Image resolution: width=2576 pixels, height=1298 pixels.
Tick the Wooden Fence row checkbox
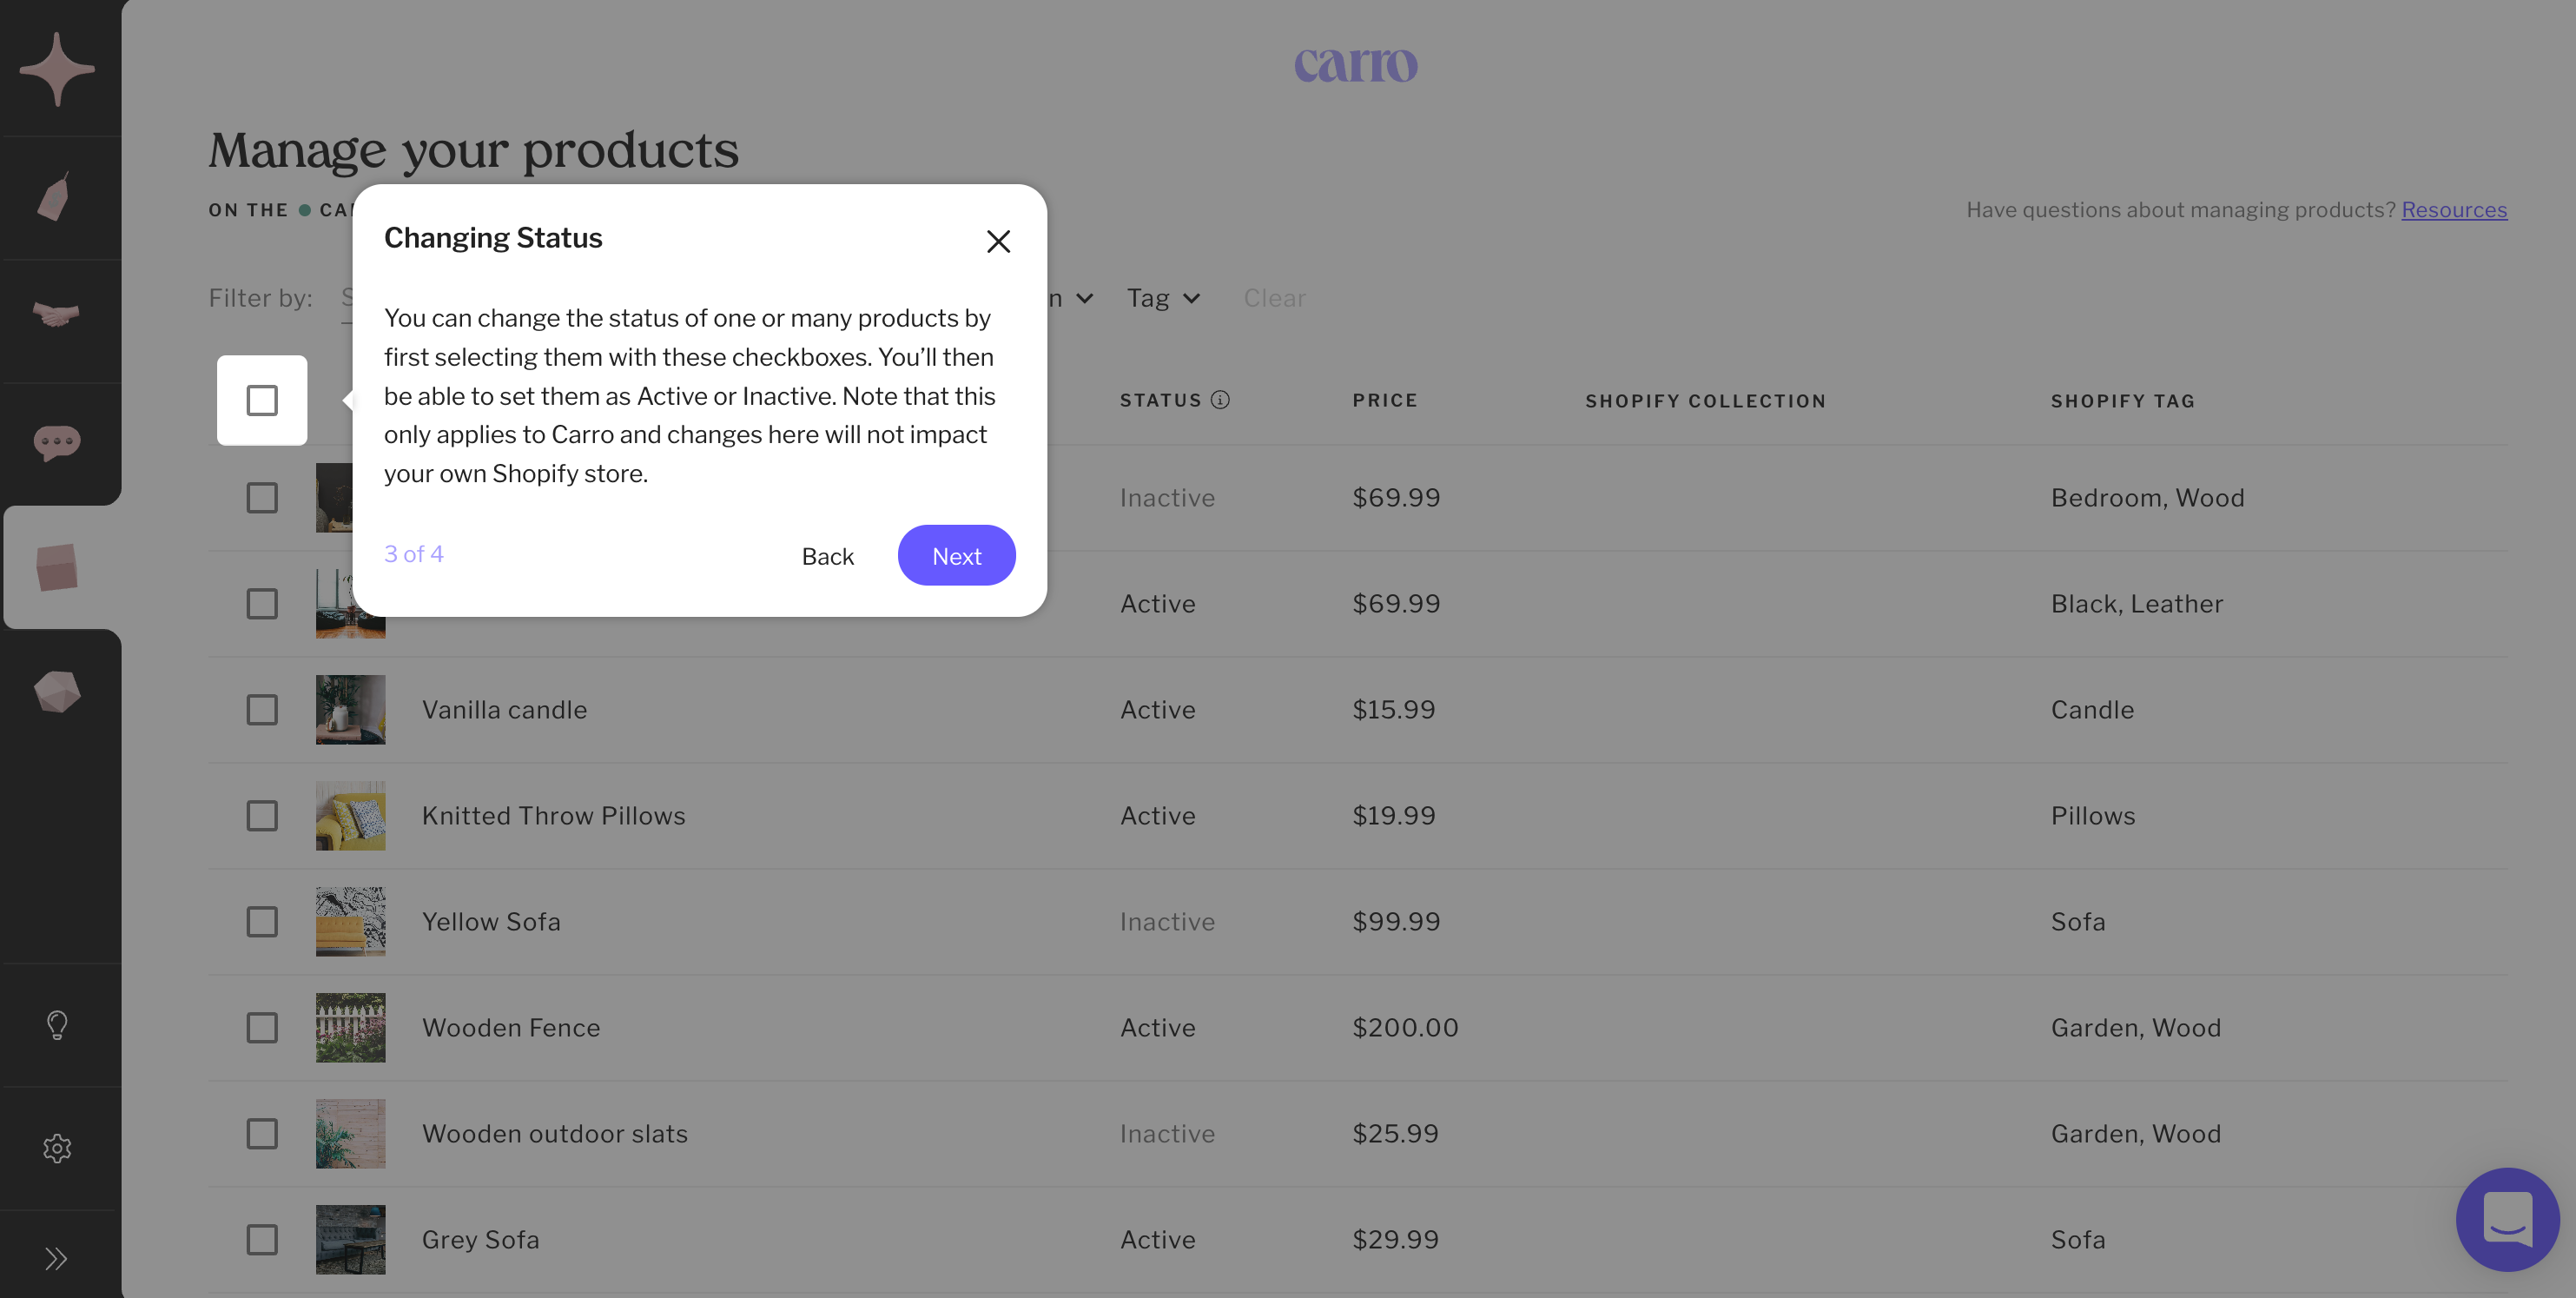point(262,1028)
